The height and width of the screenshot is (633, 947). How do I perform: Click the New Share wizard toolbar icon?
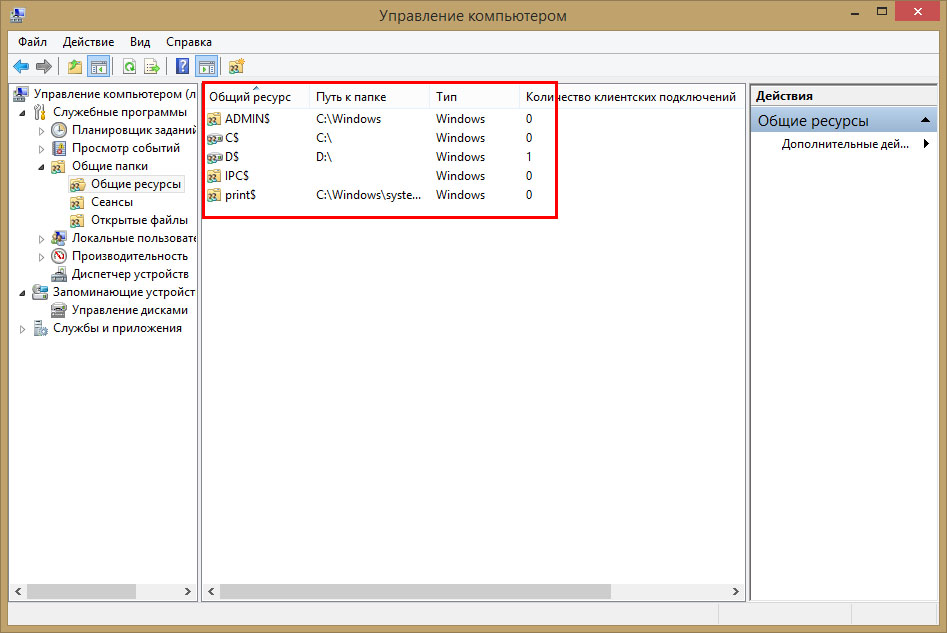[236, 66]
